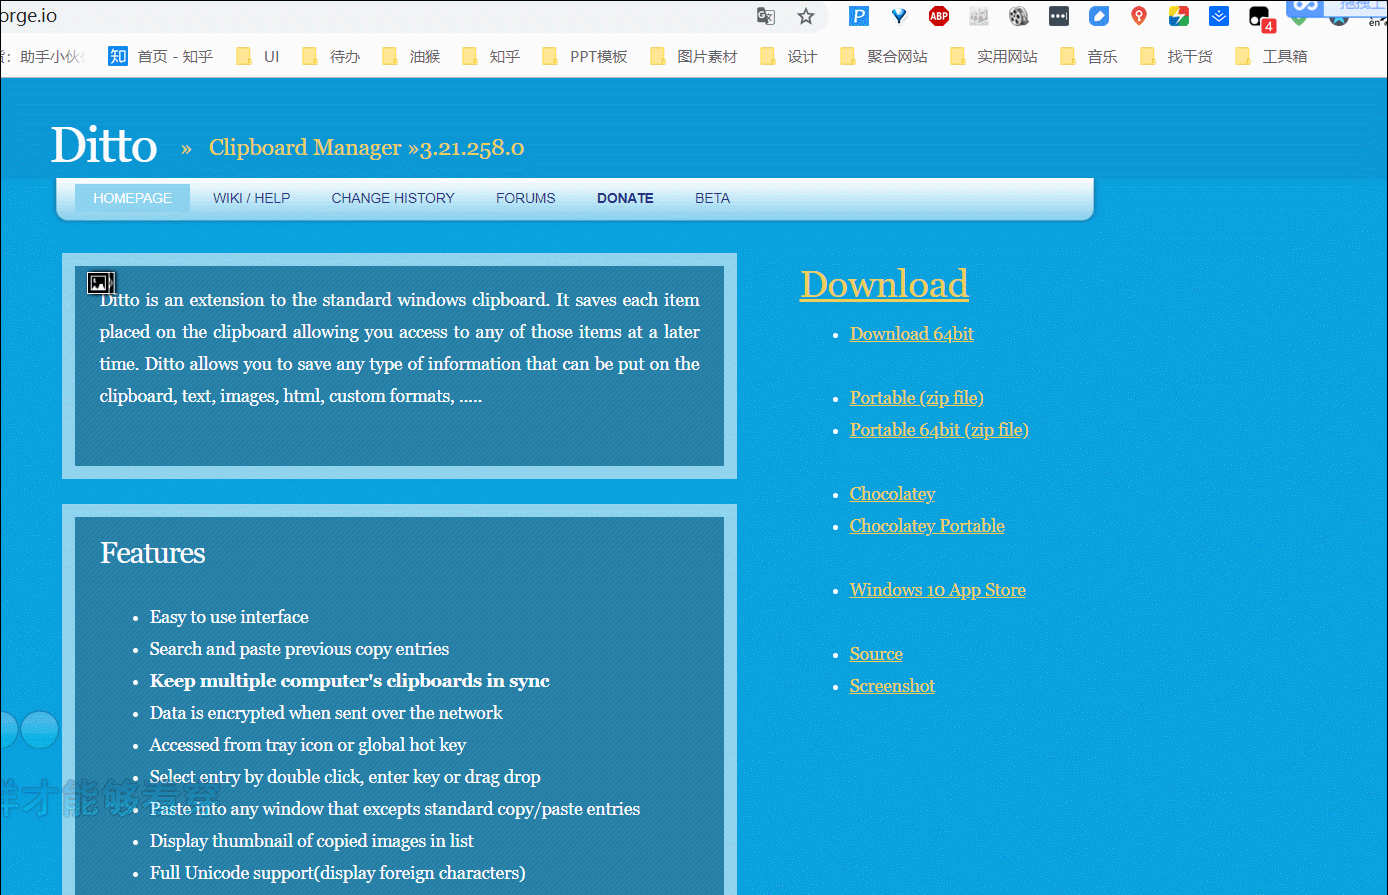The image size is (1388, 895).
Task: Click 'Accessed from tray icon or global hot key'
Action: [x=308, y=745]
